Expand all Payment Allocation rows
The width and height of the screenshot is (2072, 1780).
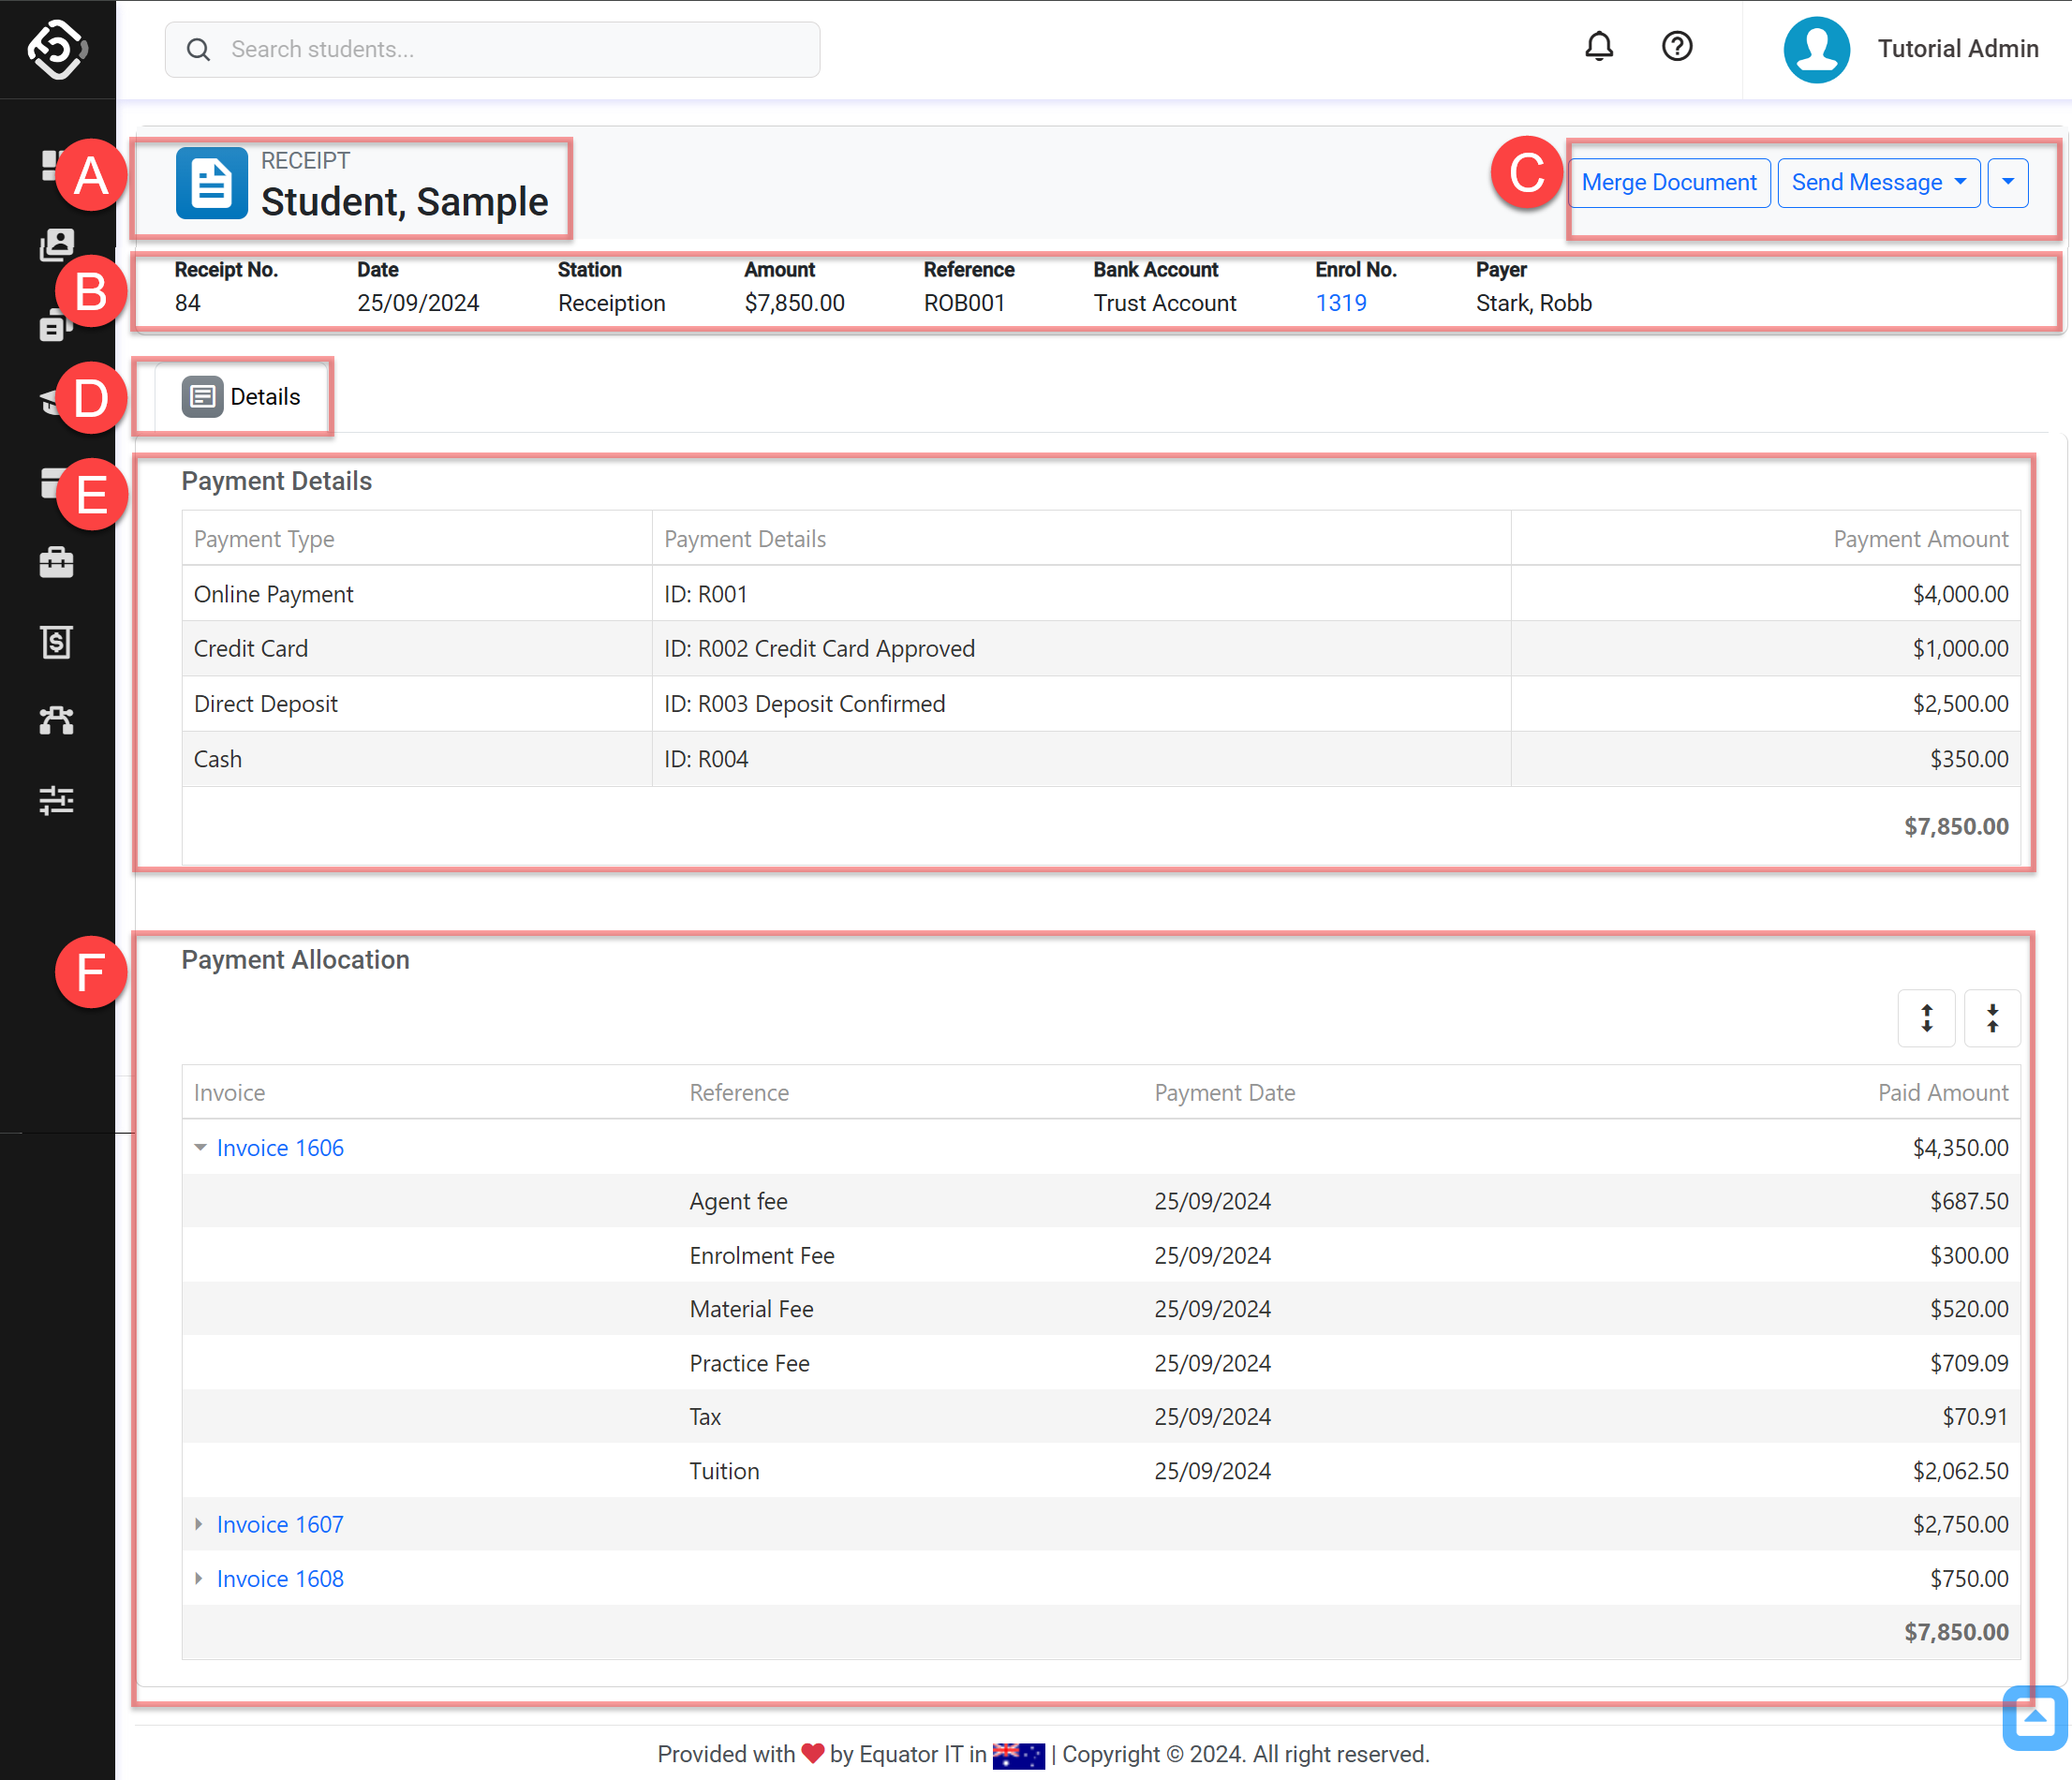(x=1926, y=1018)
